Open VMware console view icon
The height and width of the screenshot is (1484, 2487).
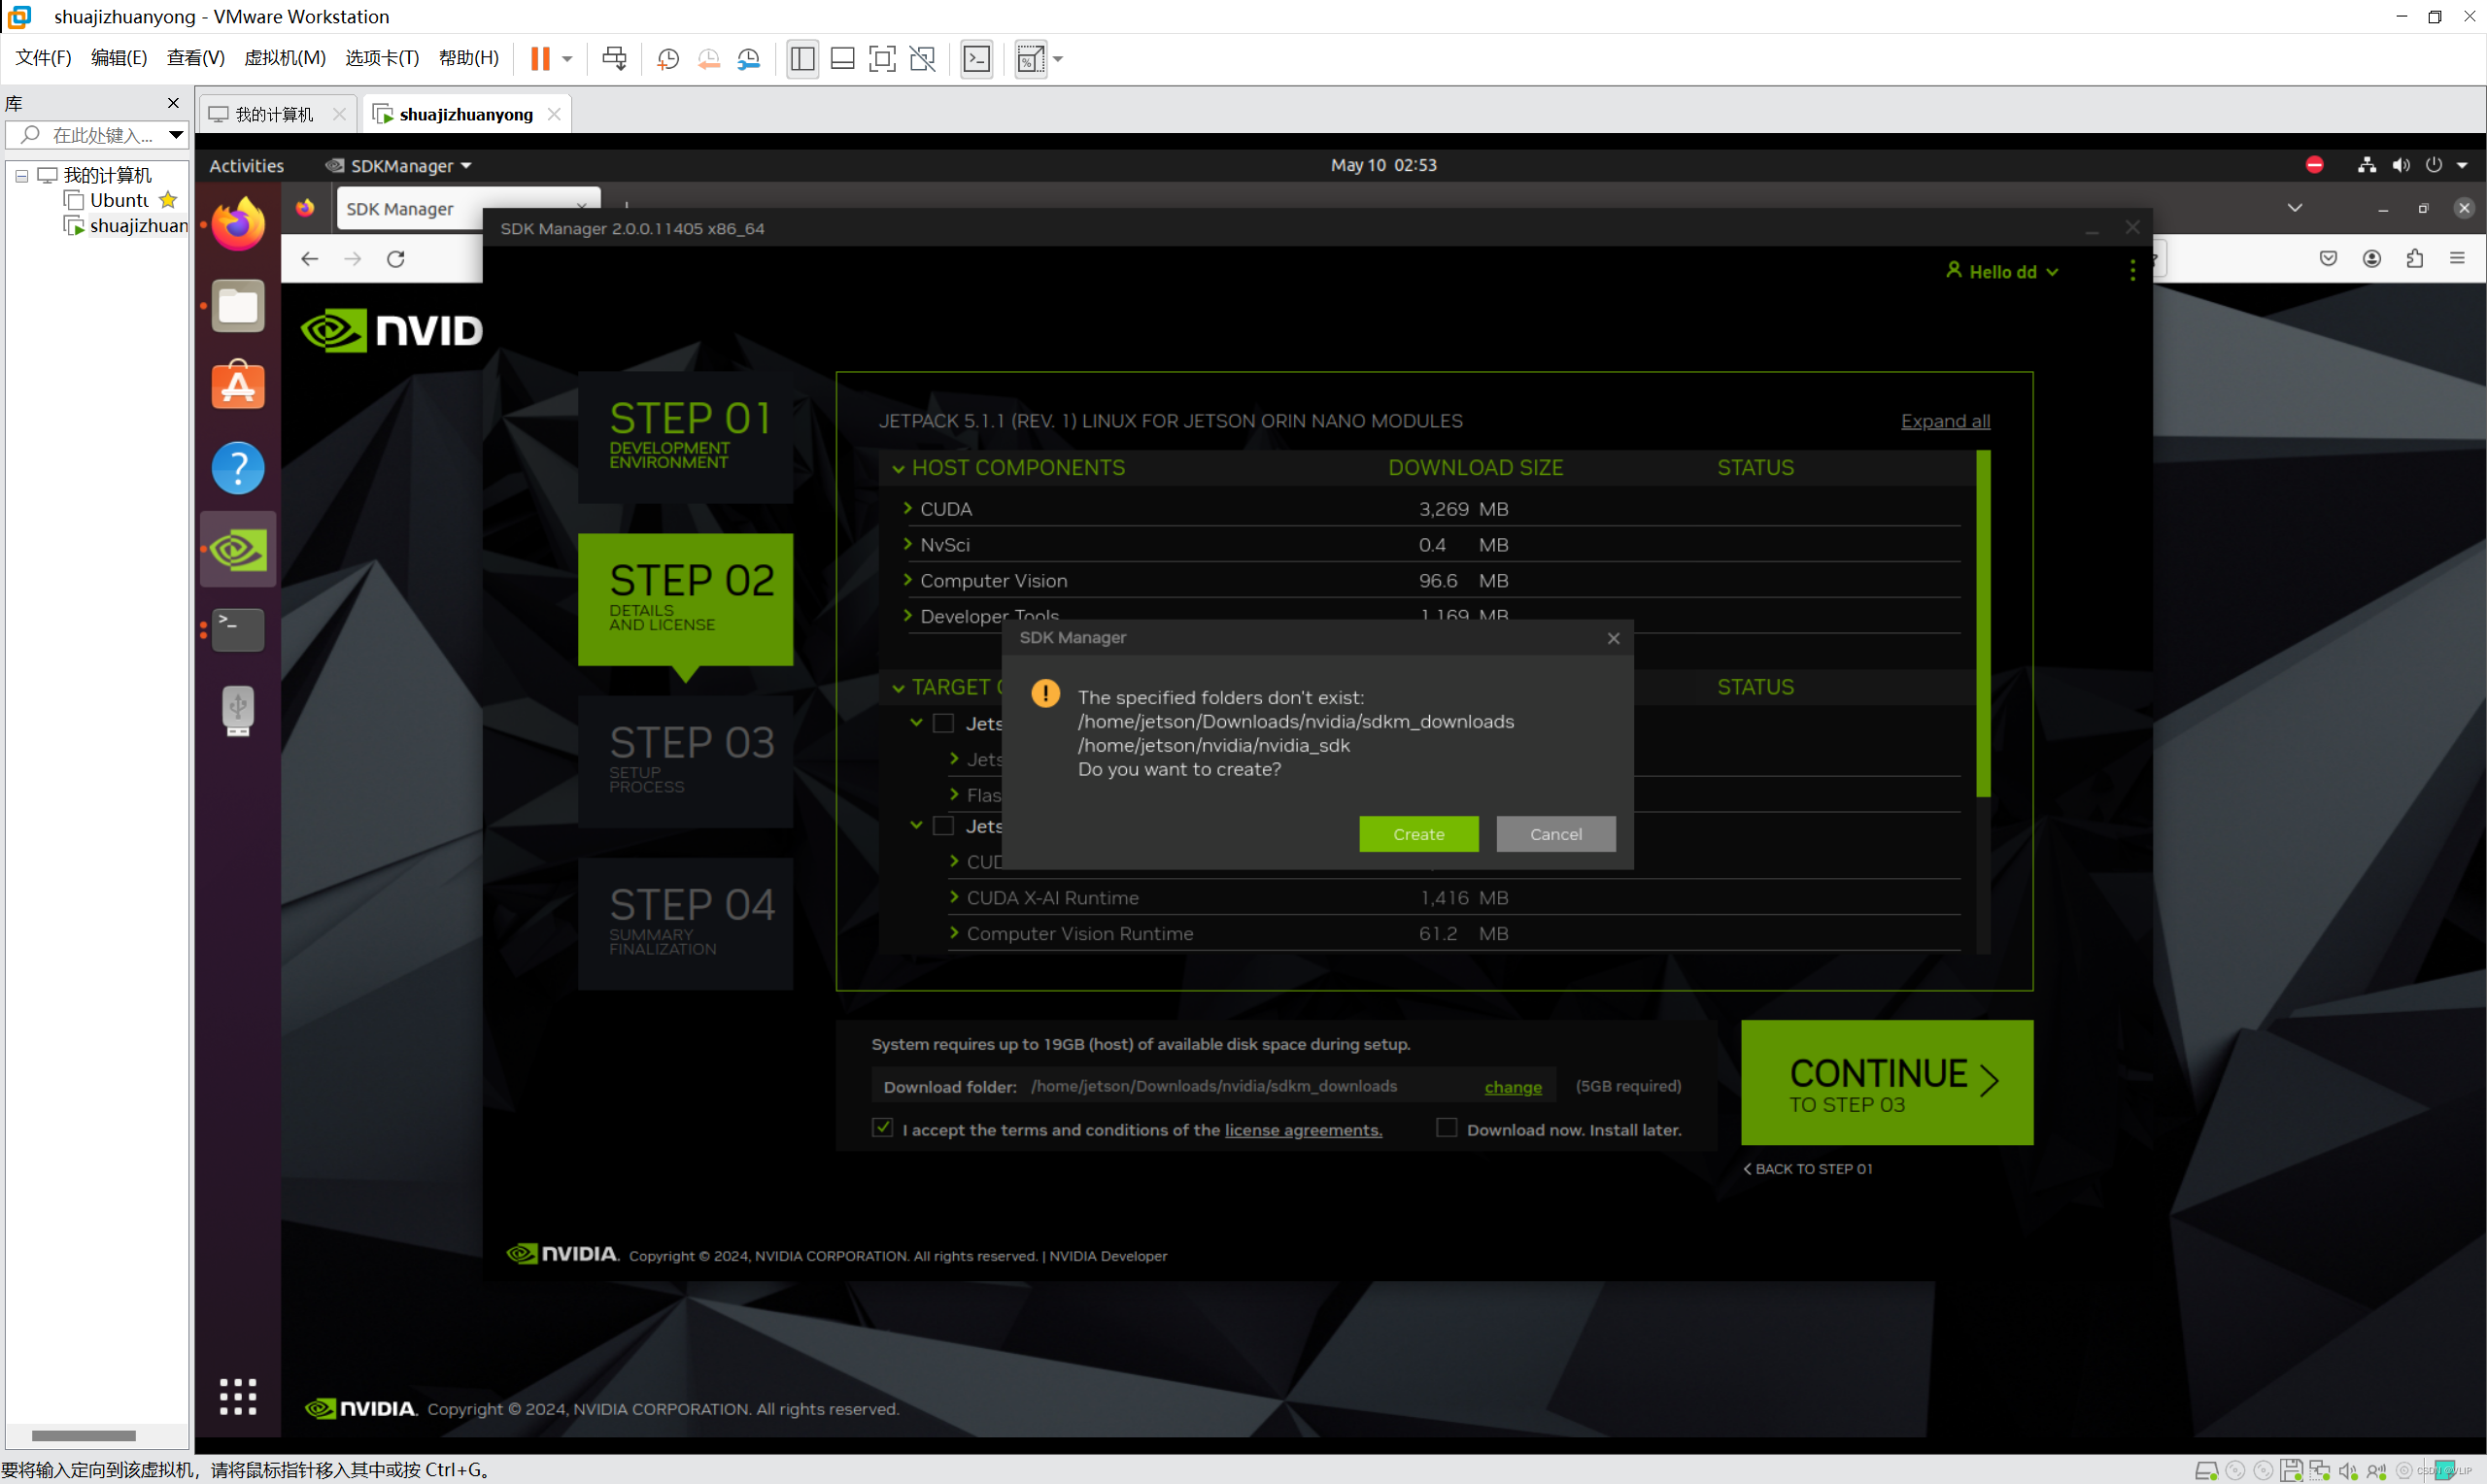(976, 59)
